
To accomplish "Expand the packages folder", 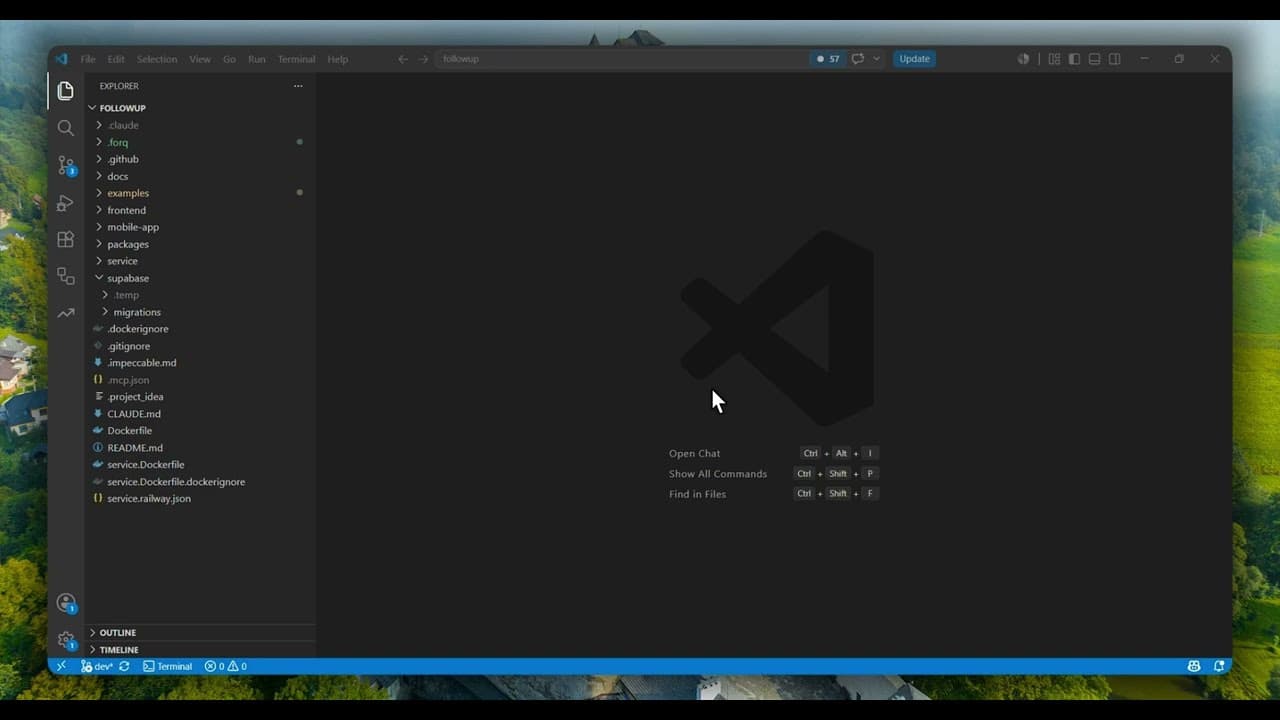I will pyautogui.click(x=99, y=244).
